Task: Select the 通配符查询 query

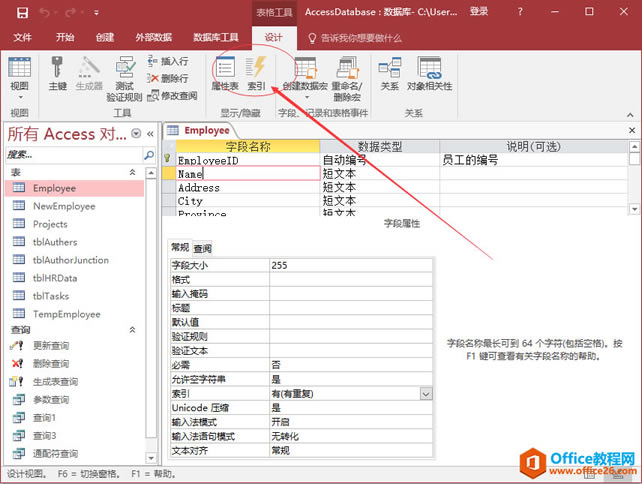Action: (x=75, y=454)
